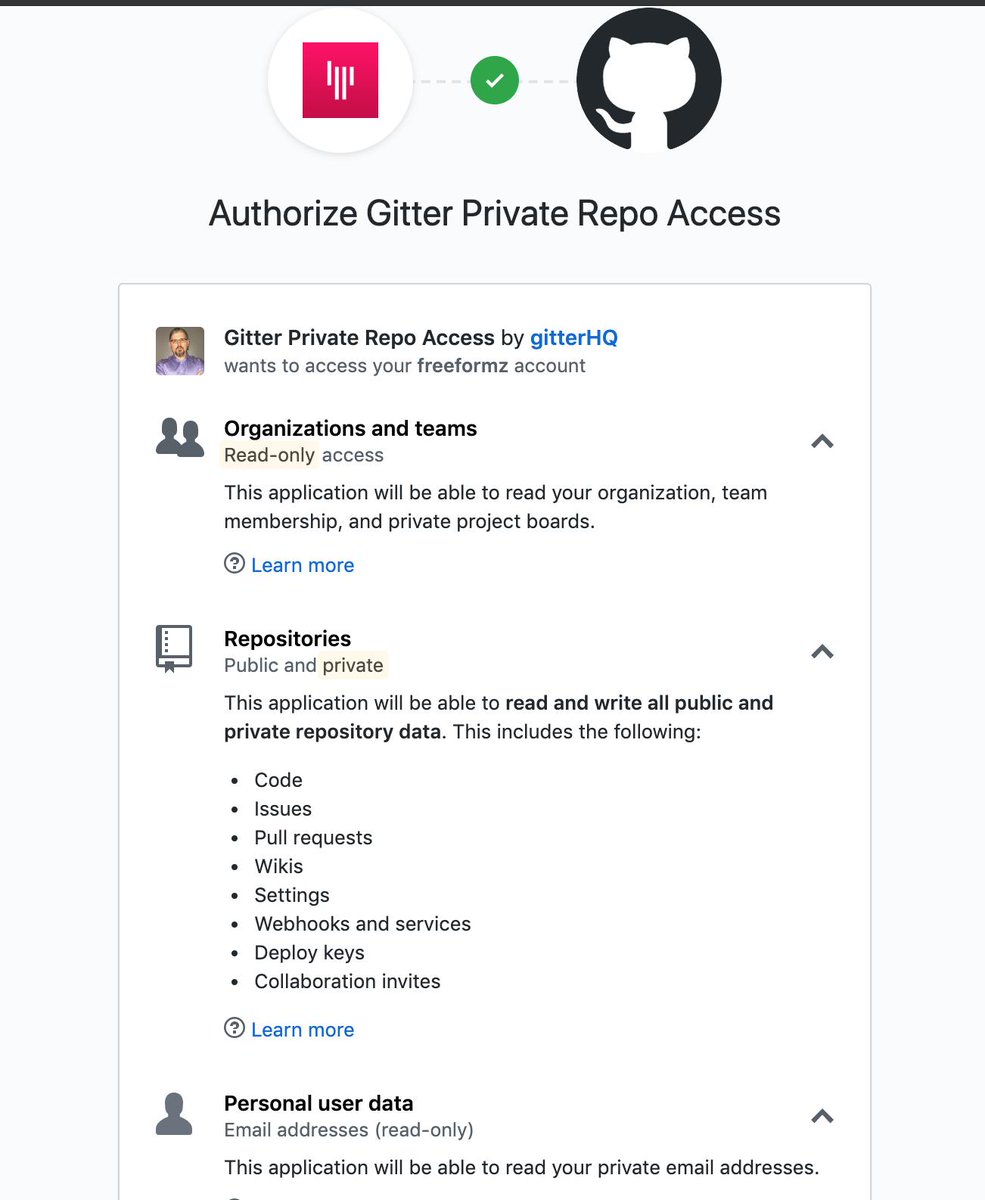
Task: Open the gitterHQ profile link
Action: pyautogui.click(x=574, y=338)
